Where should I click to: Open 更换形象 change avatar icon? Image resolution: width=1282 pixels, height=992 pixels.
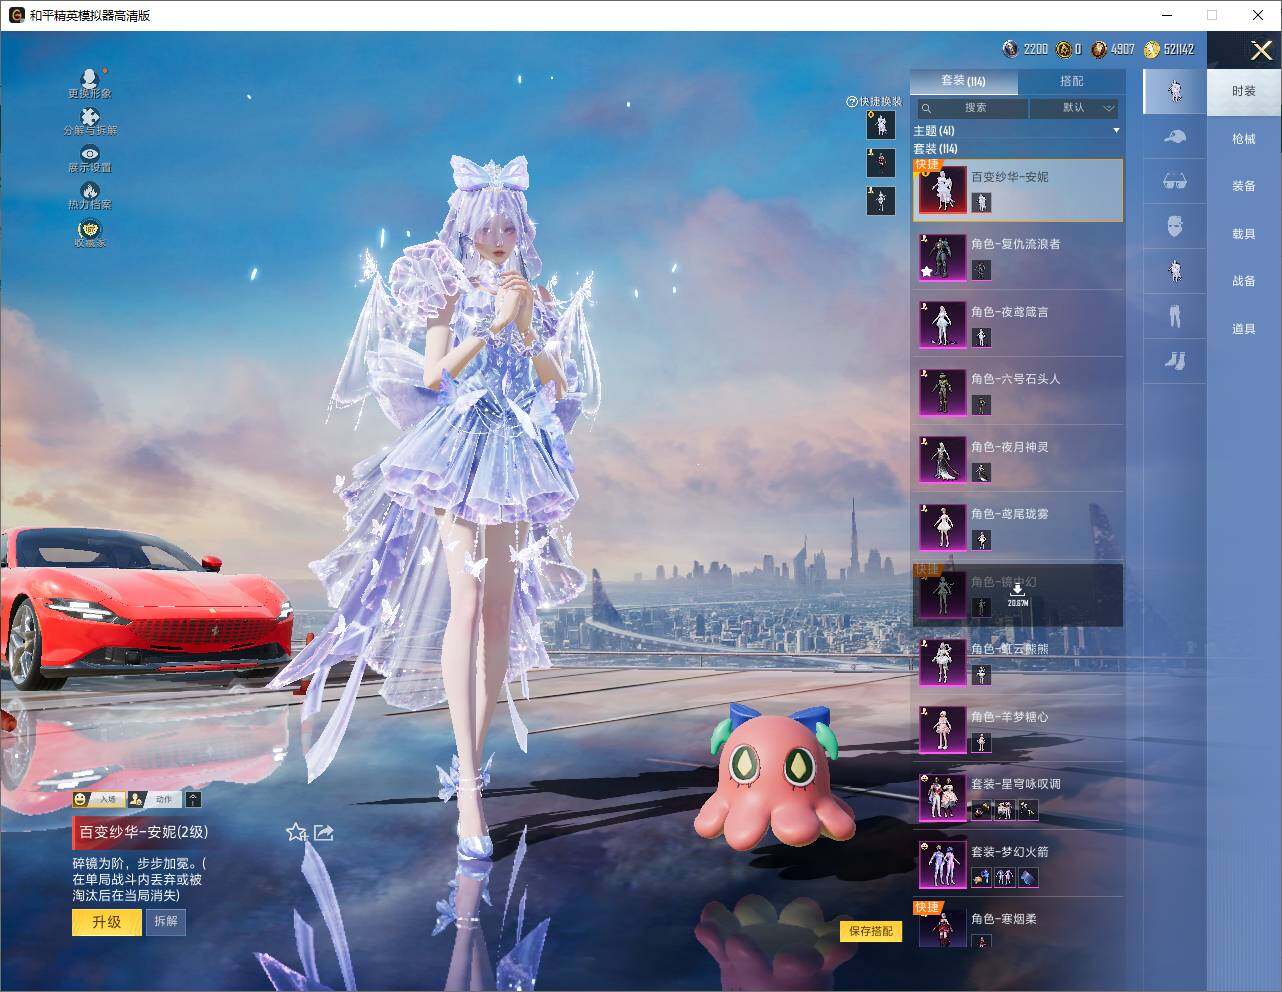coord(90,78)
